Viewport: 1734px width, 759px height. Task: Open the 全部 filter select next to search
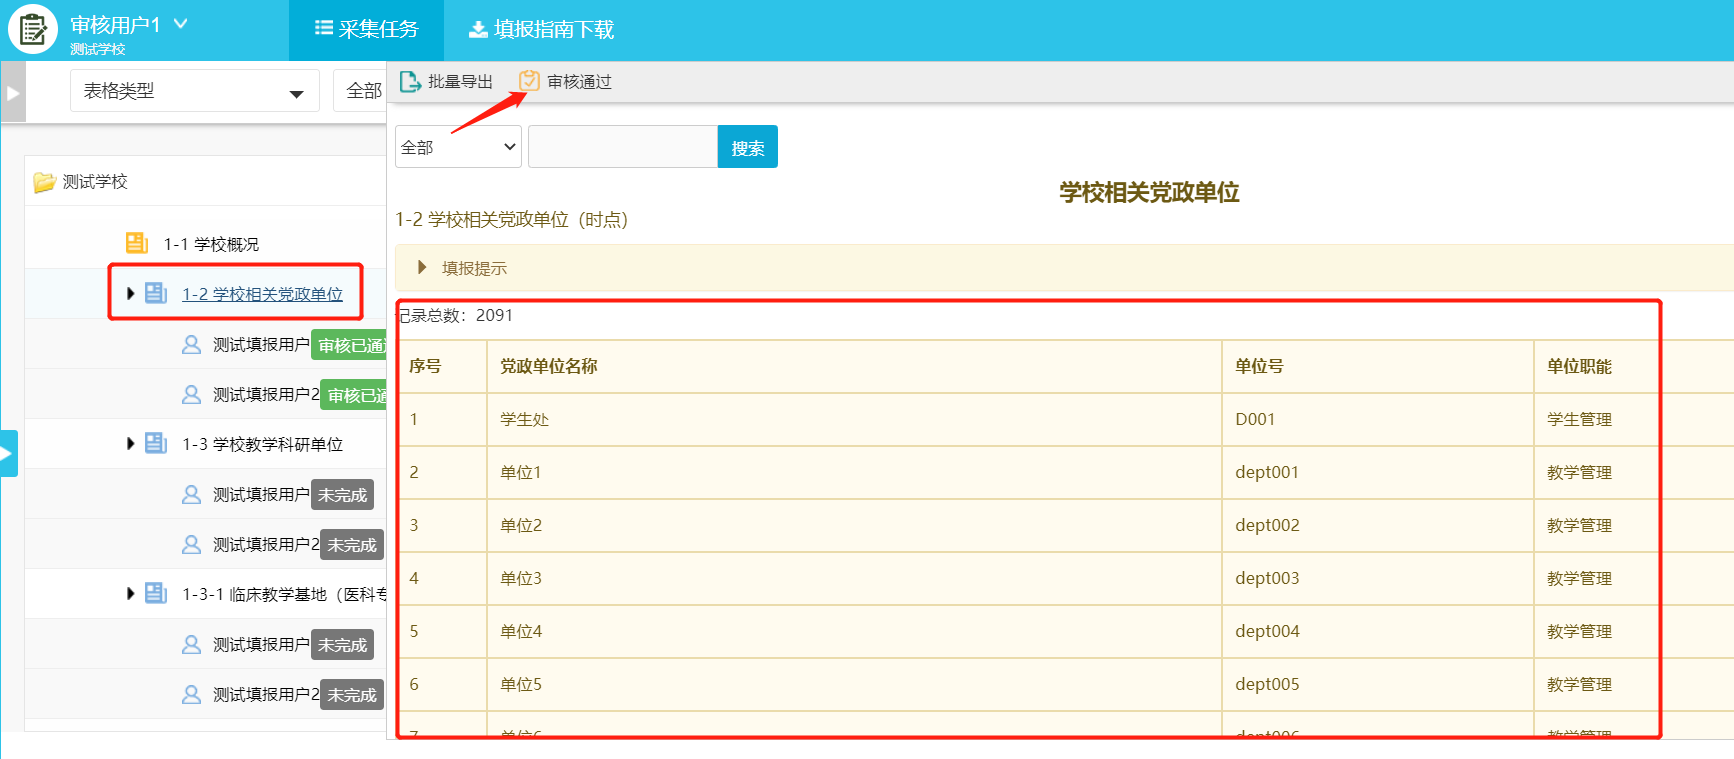pyautogui.click(x=458, y=147)
